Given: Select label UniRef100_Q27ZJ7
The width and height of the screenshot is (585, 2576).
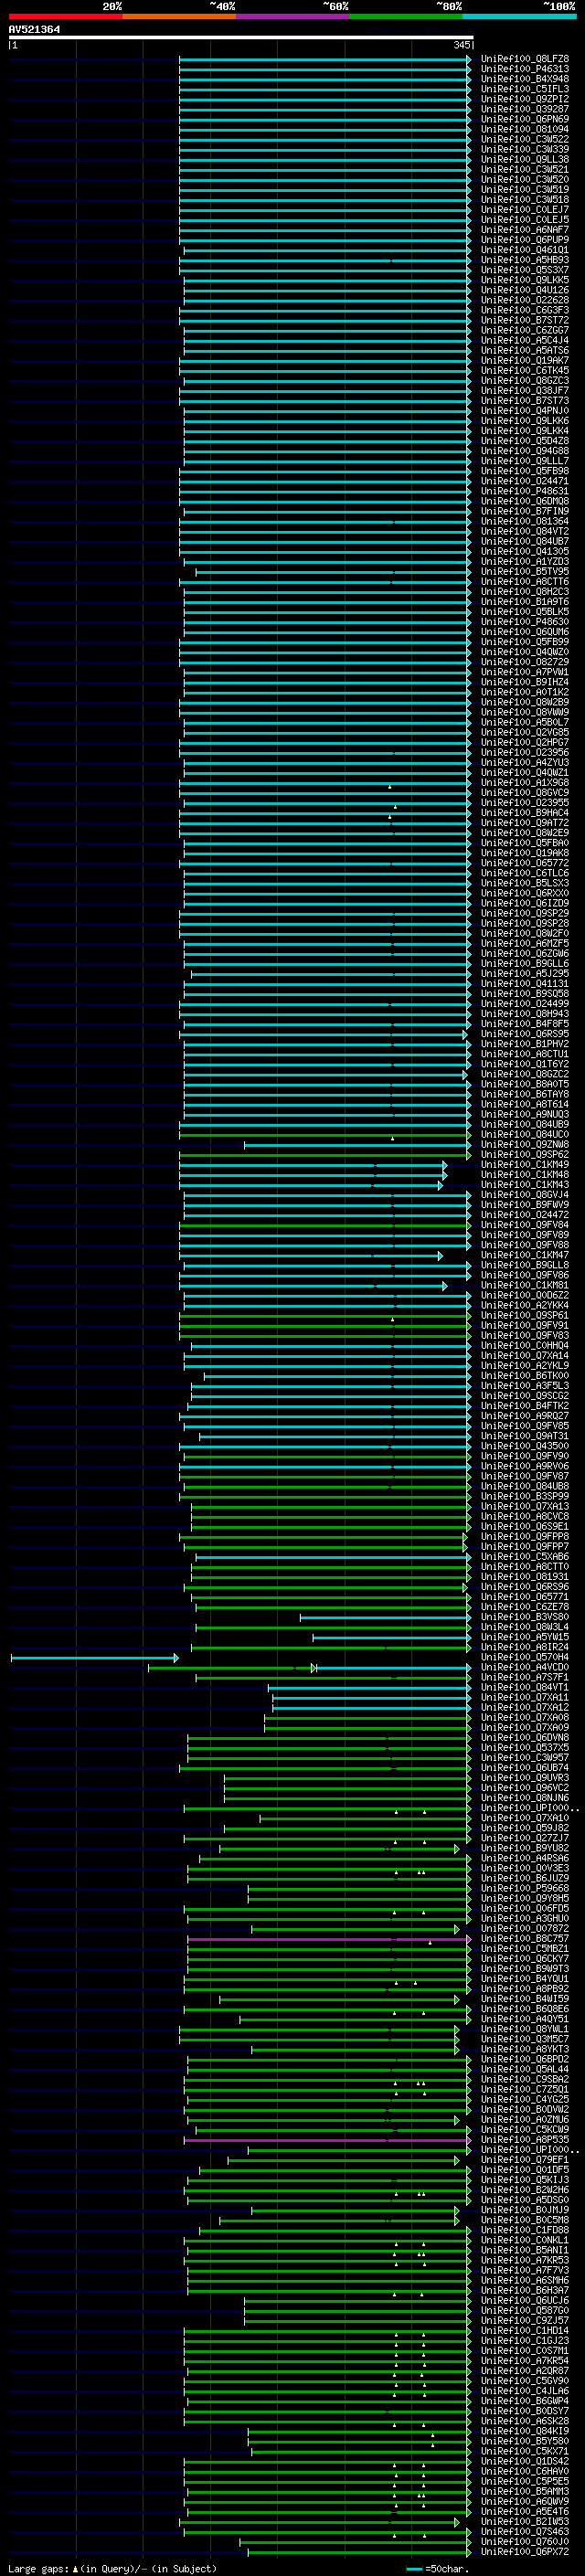Looking at the screenshot, I should point(525,1838).
